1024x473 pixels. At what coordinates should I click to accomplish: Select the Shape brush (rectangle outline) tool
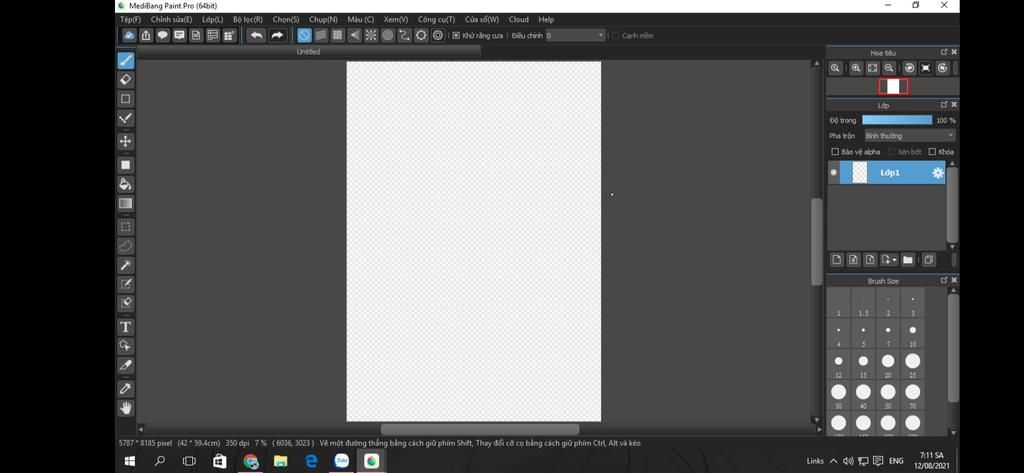(x=125, y=99)
